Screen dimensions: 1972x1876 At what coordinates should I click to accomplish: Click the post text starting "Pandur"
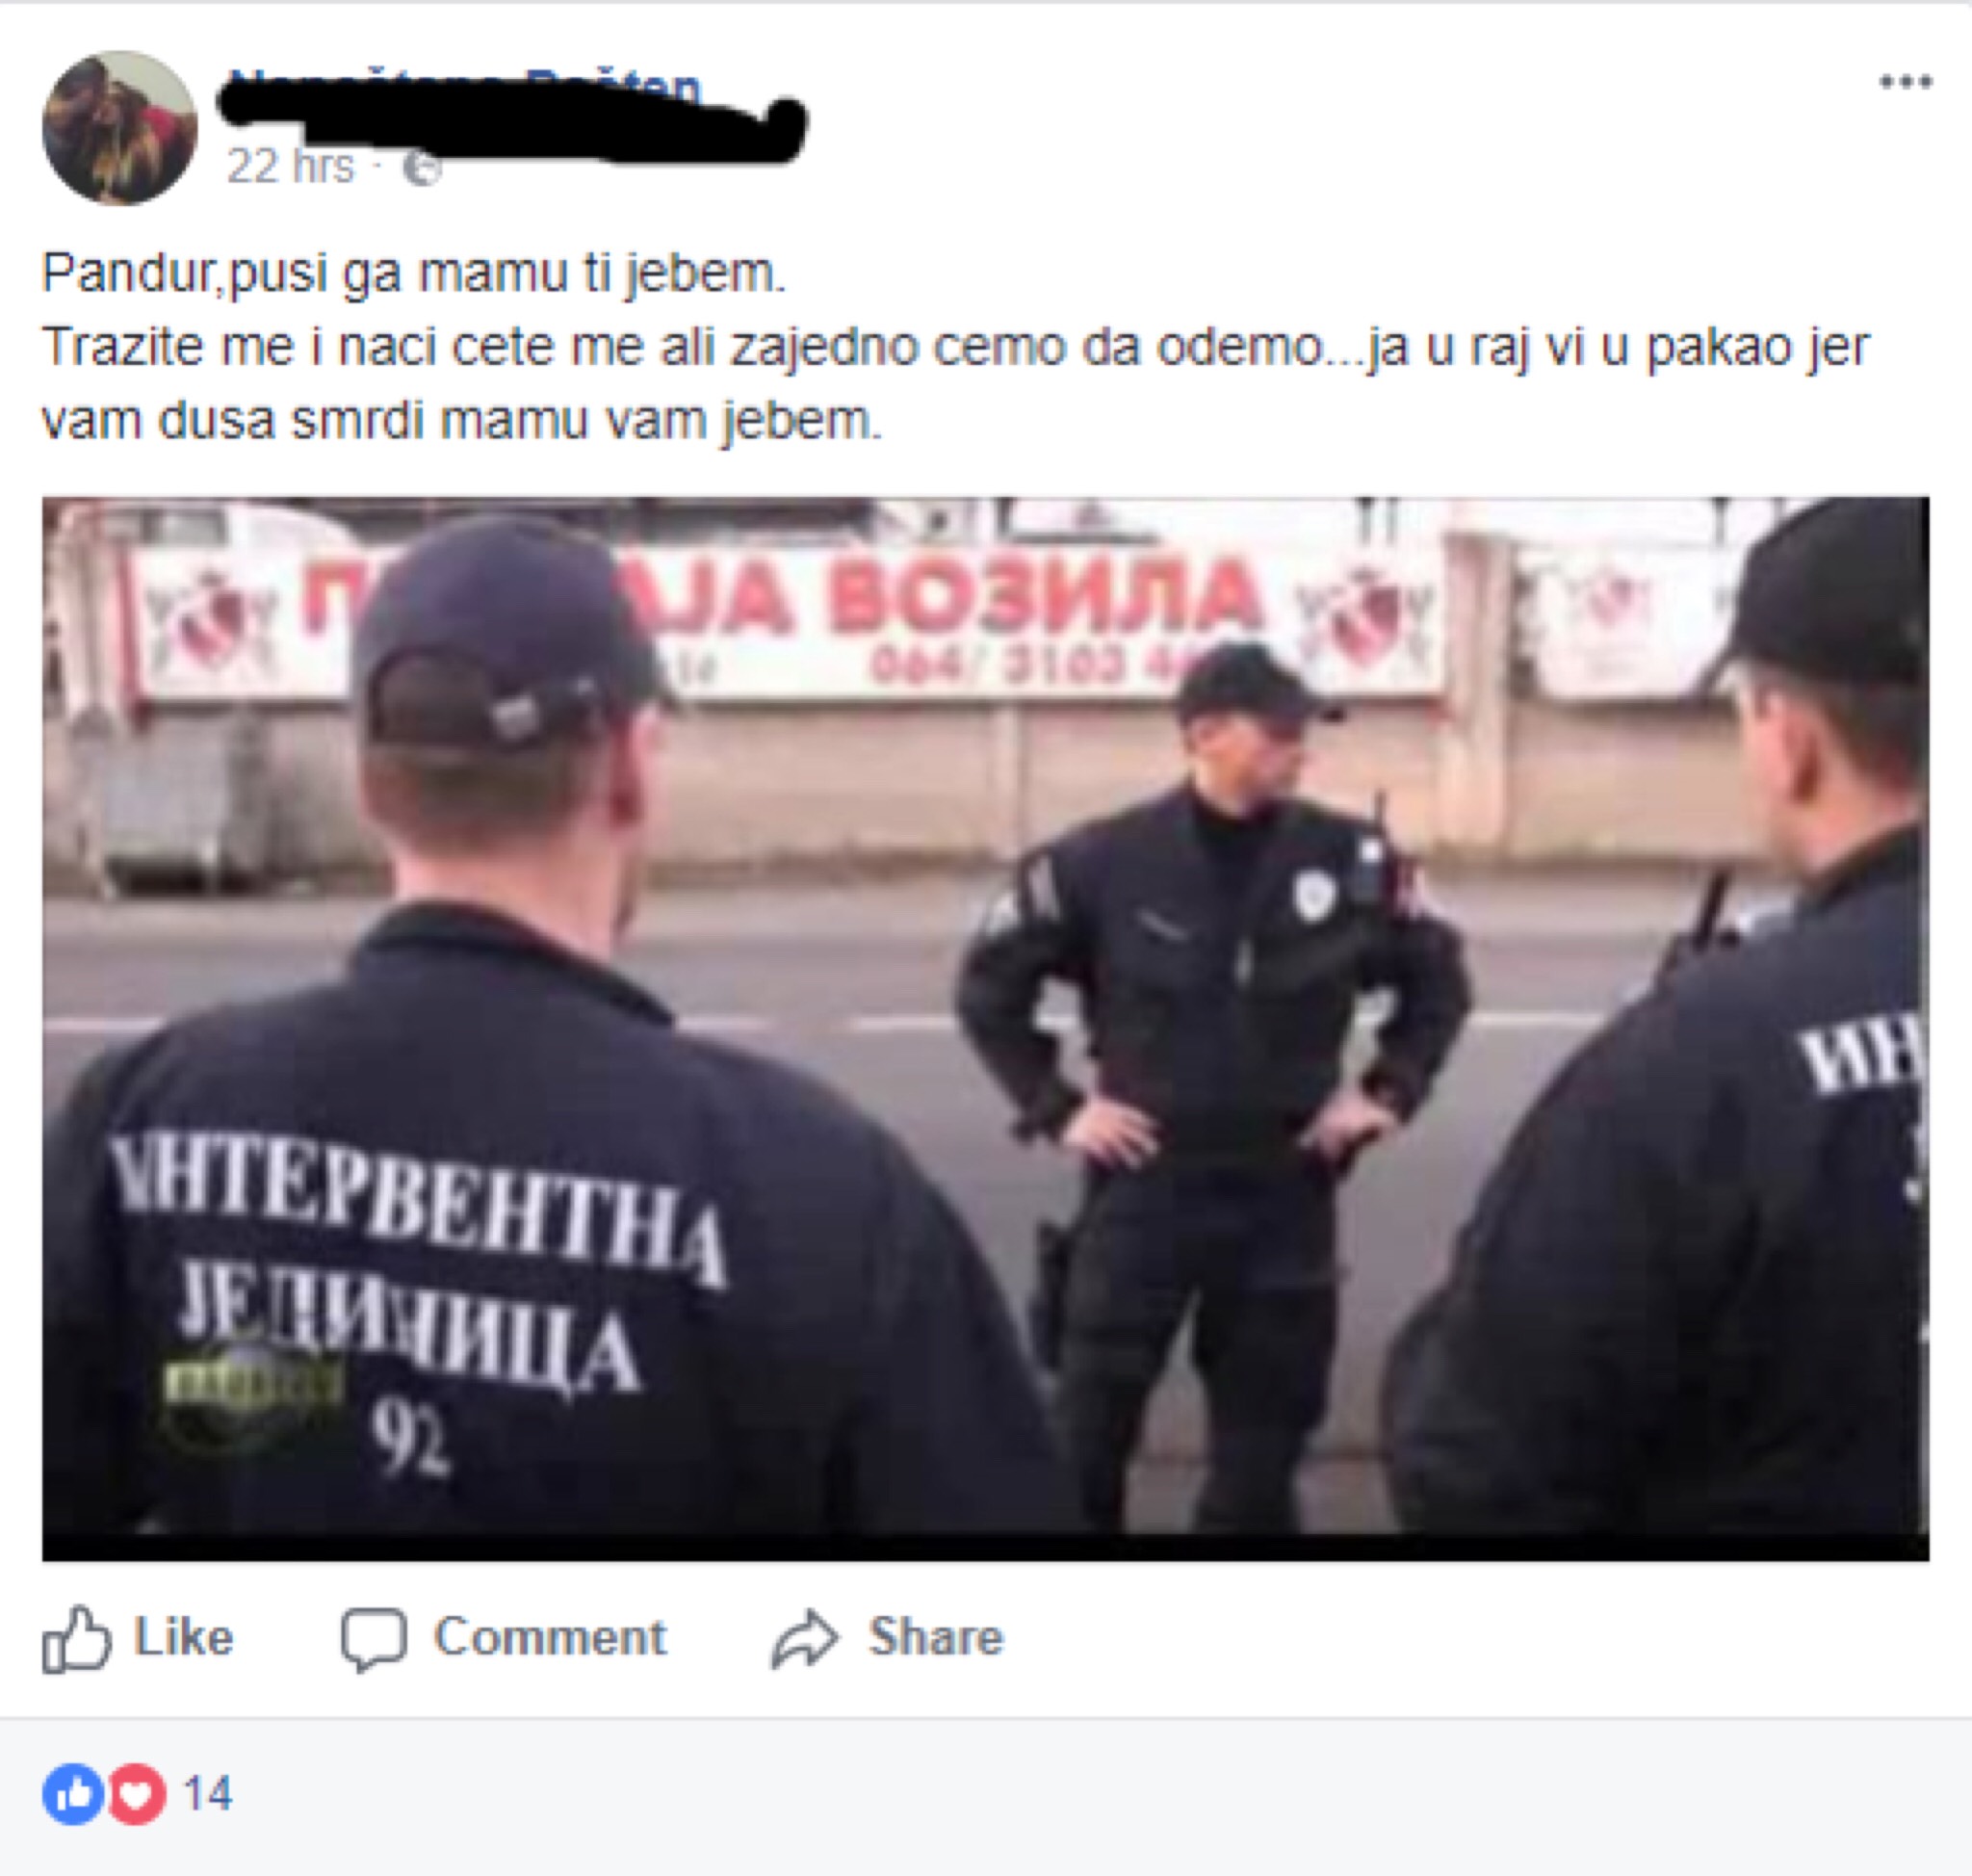[x=414, y=273]
